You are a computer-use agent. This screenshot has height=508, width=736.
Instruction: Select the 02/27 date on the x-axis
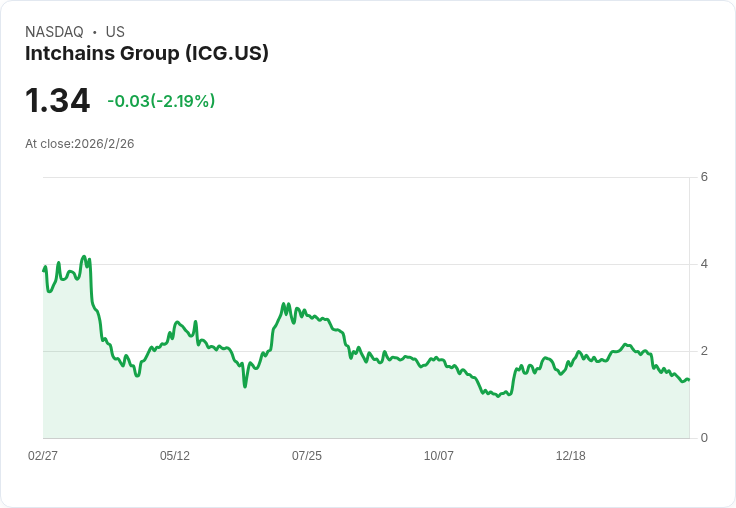tap(43, 456)
